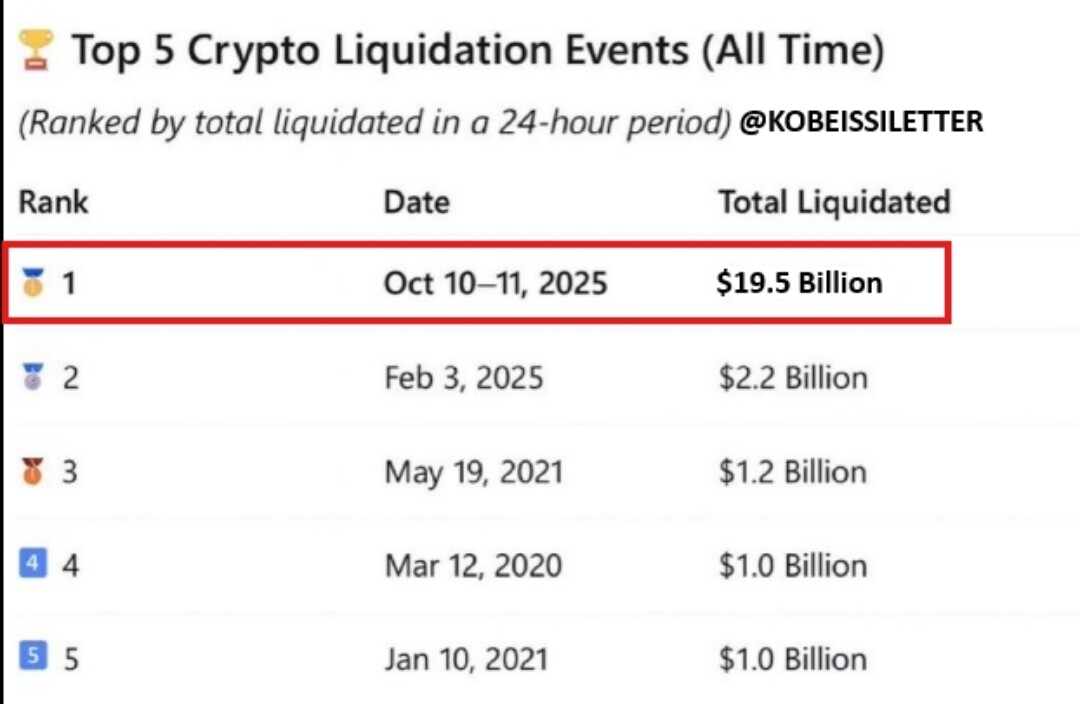Click the blue number 5 badge icon
Screen dimensions: 1080x704
point(33,658)
